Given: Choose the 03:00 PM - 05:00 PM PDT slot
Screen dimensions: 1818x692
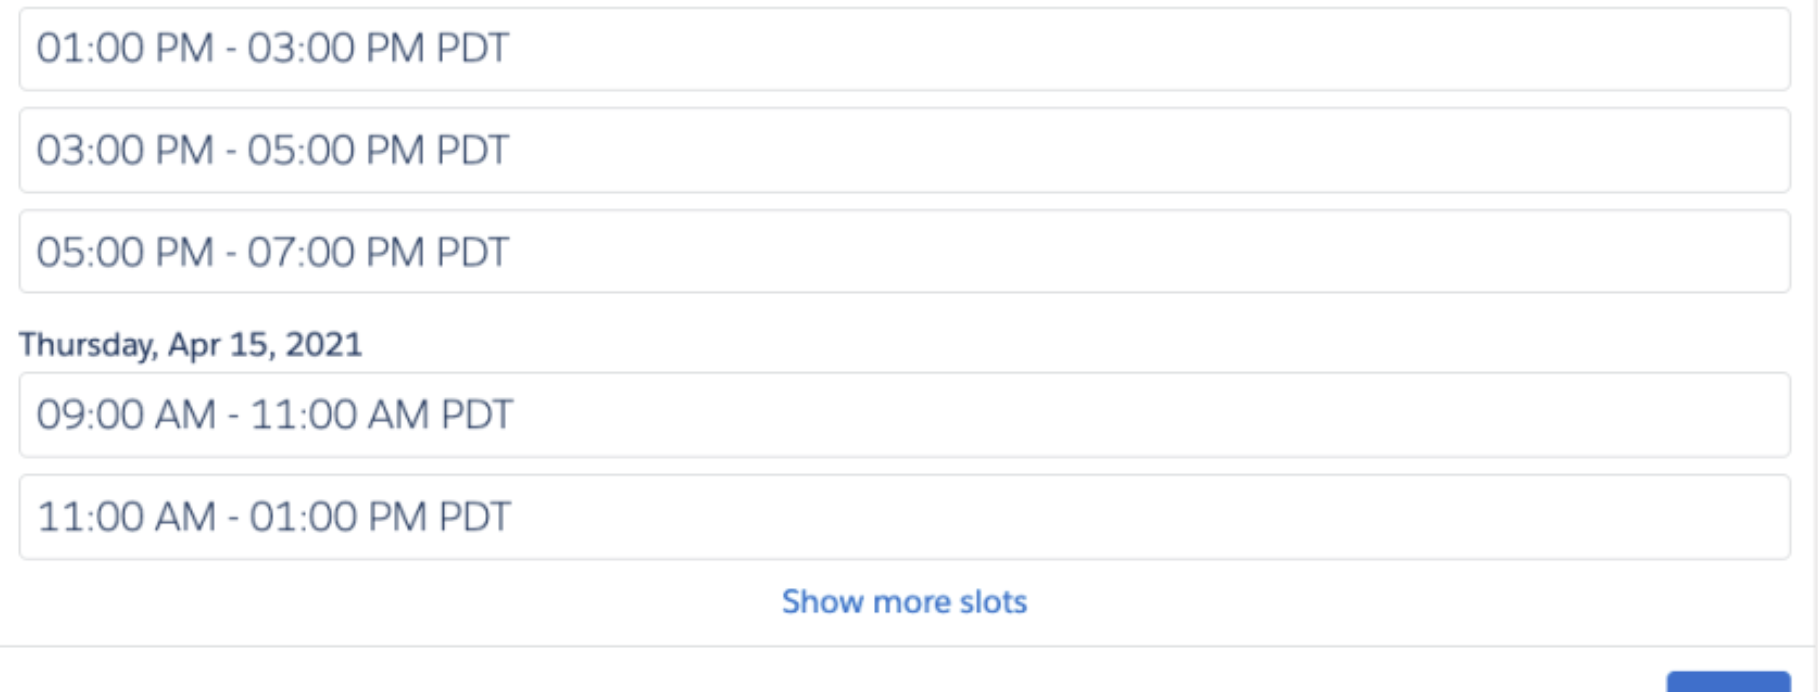Looking at the screenshot, I should (904, 151).
